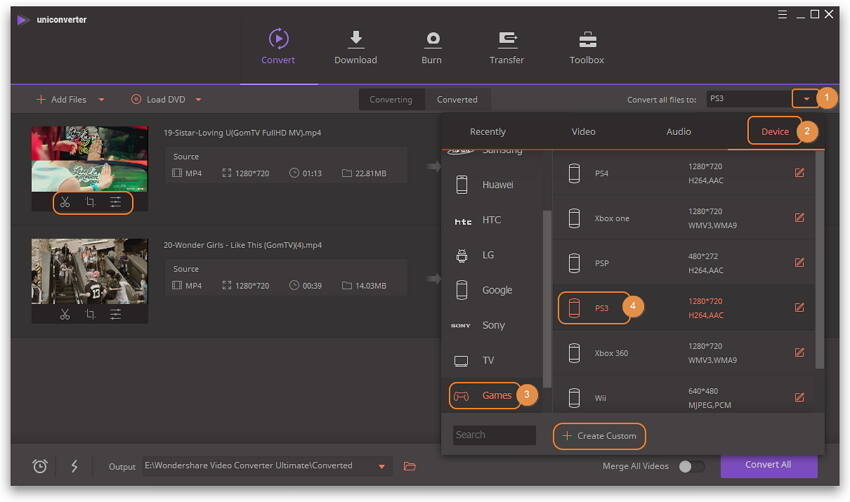Image resolution: width=850 pixels, height=502 pixels.
Task: Click the device category list scrollbar
Action: coord(546,298)
